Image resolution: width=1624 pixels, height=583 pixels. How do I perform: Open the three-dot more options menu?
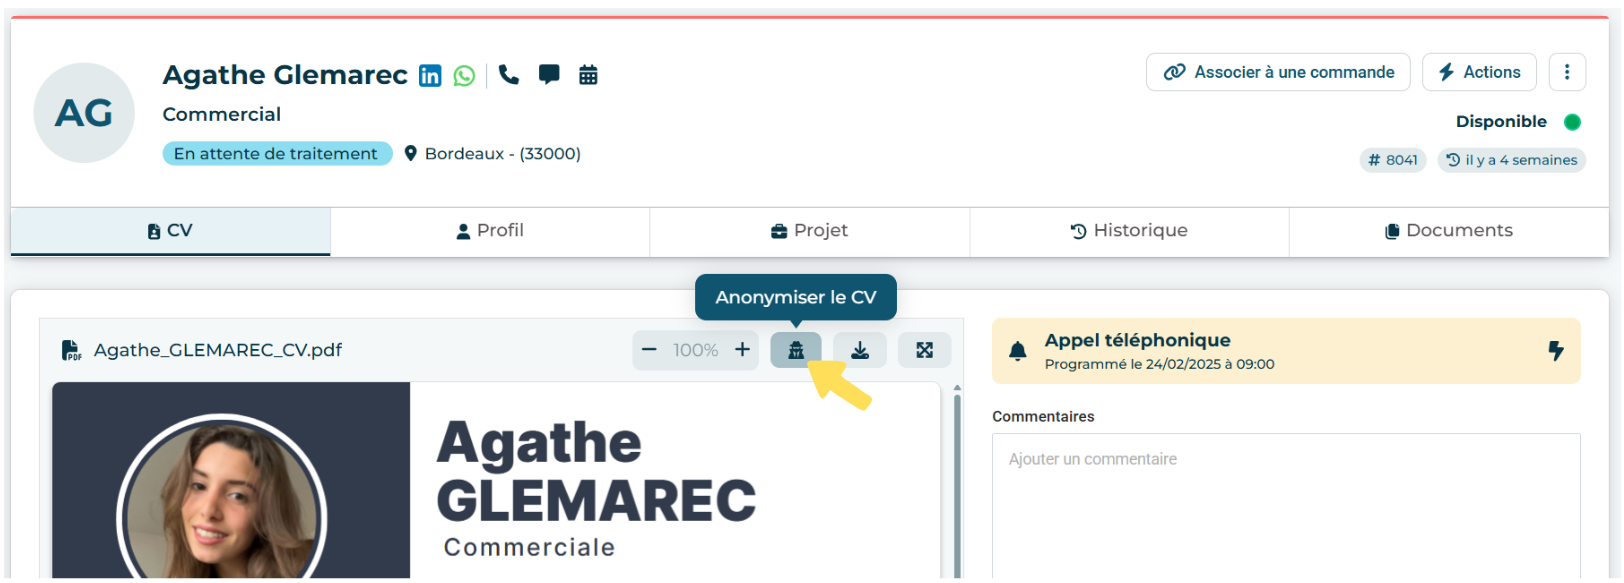[x=1567, y=72]
